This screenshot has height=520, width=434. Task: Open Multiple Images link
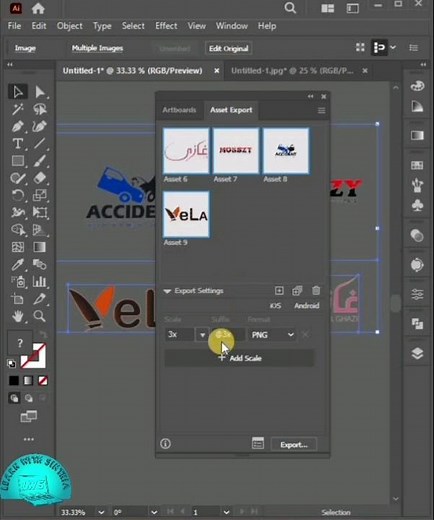97,48
